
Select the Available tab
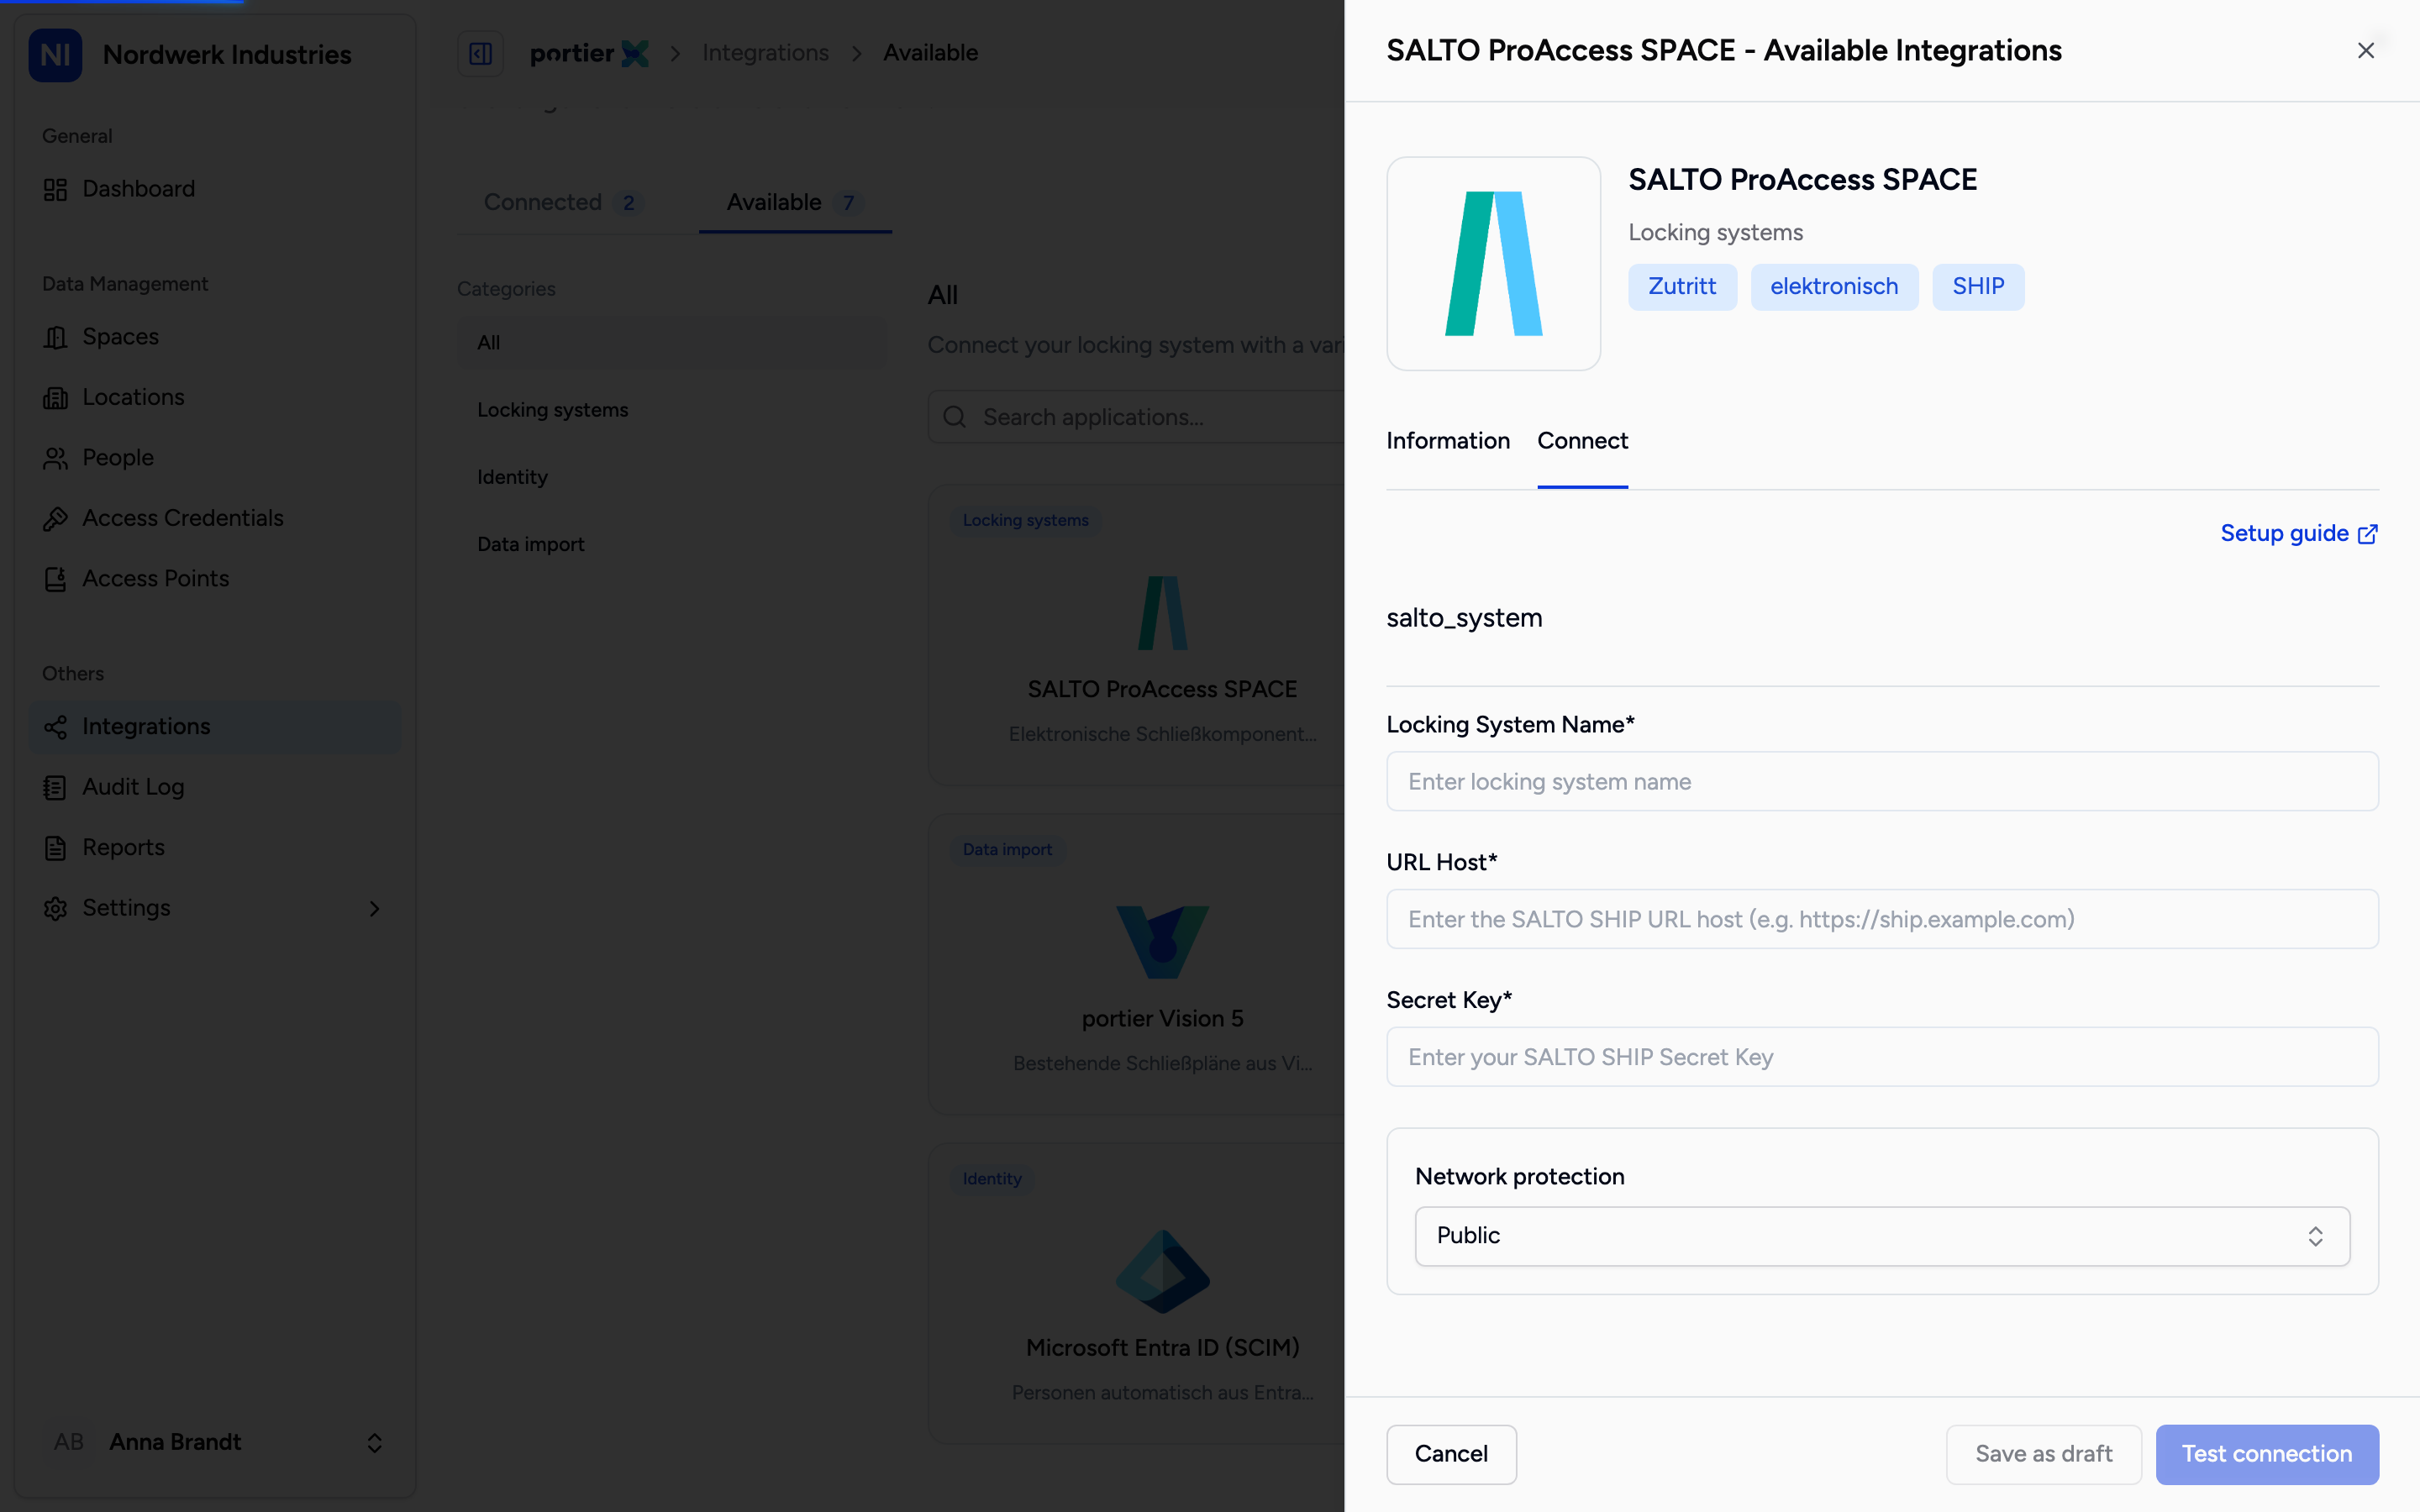click(795, 203)
